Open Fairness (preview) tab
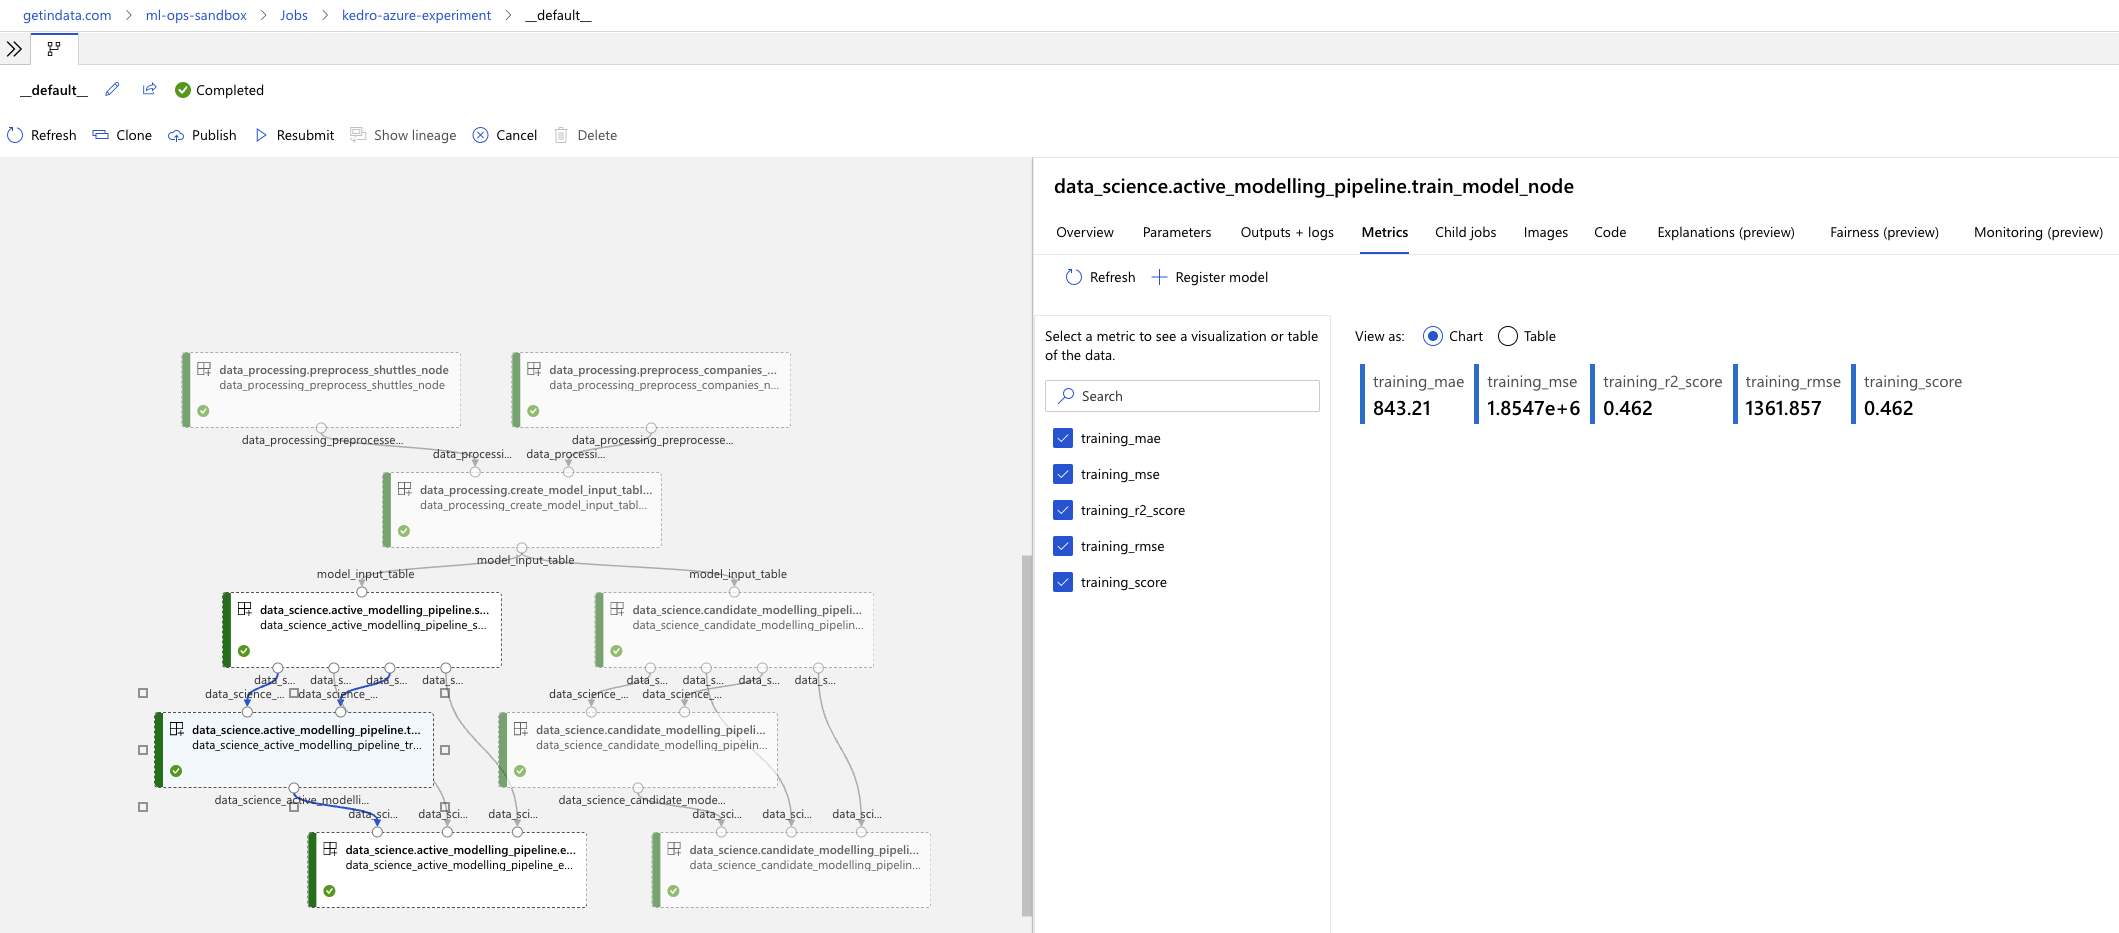The image size is (2119, 933). pyautogui.click(x=1884, y=232)
